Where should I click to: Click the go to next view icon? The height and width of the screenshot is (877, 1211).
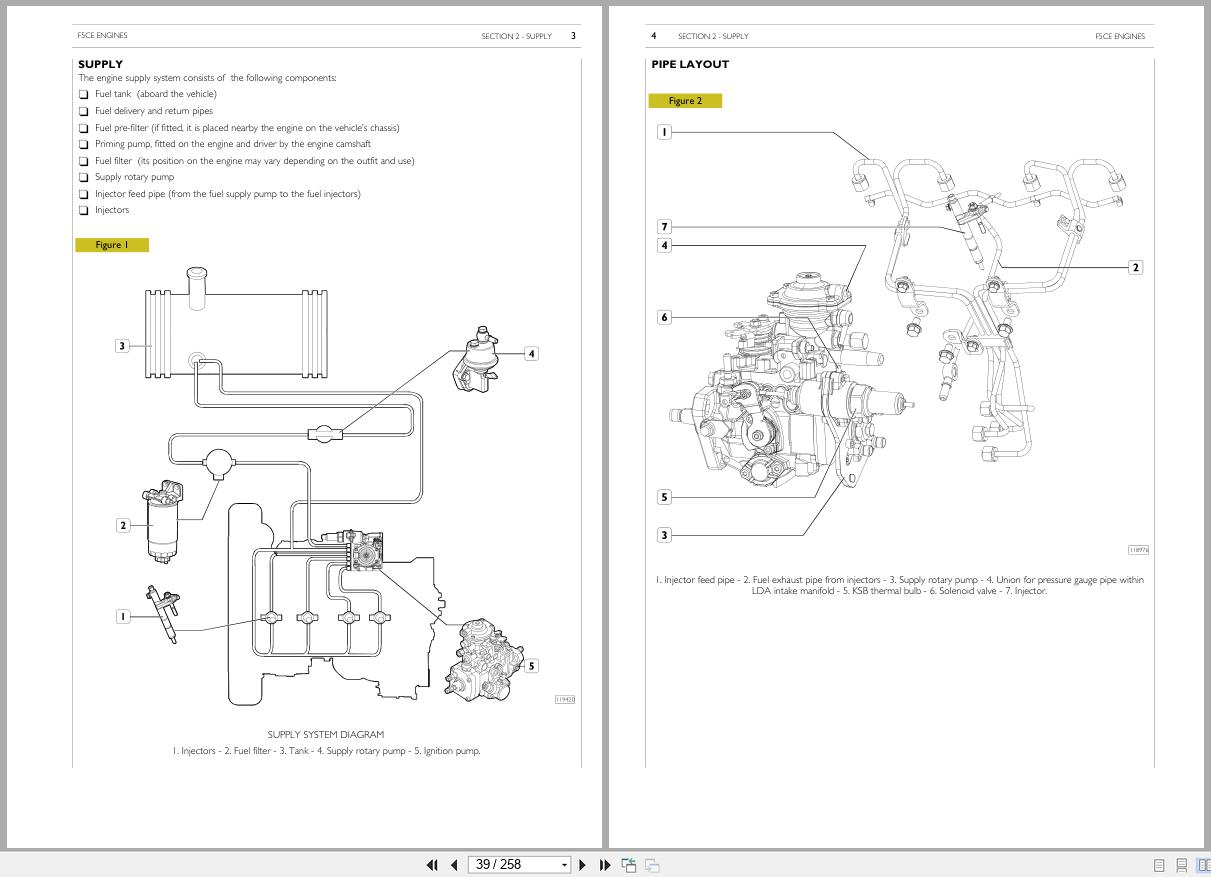pyautogui.click(x=652, y=865)
